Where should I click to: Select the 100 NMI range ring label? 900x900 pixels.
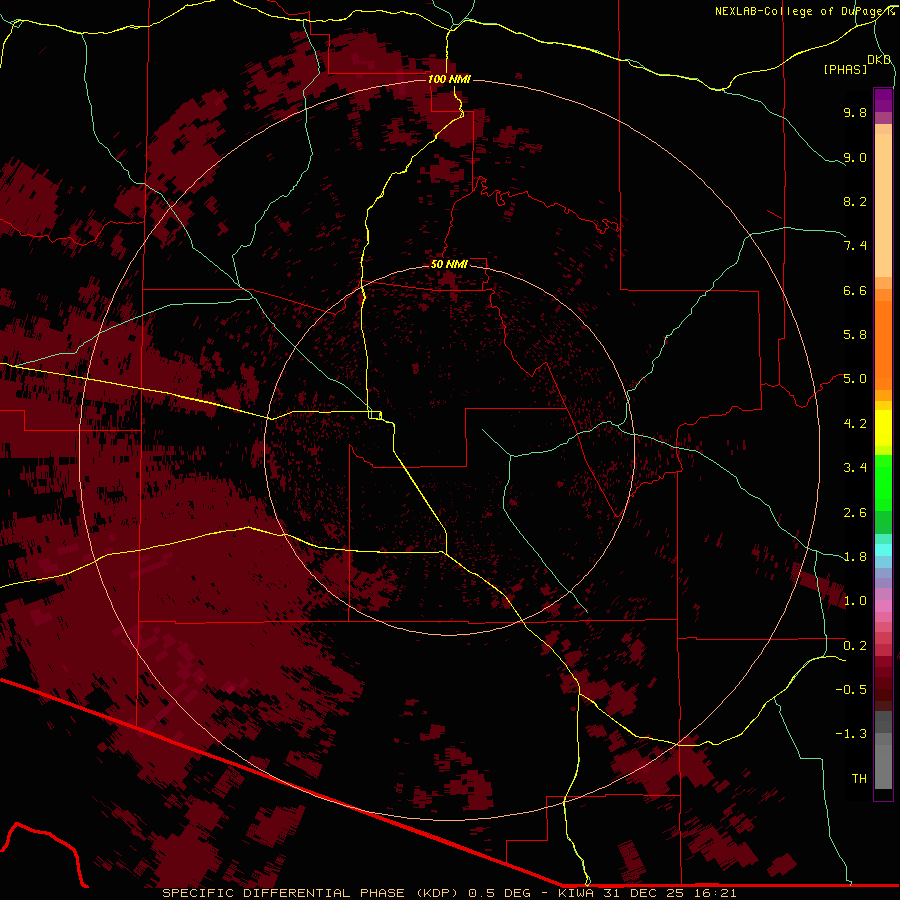coord(449,79)
